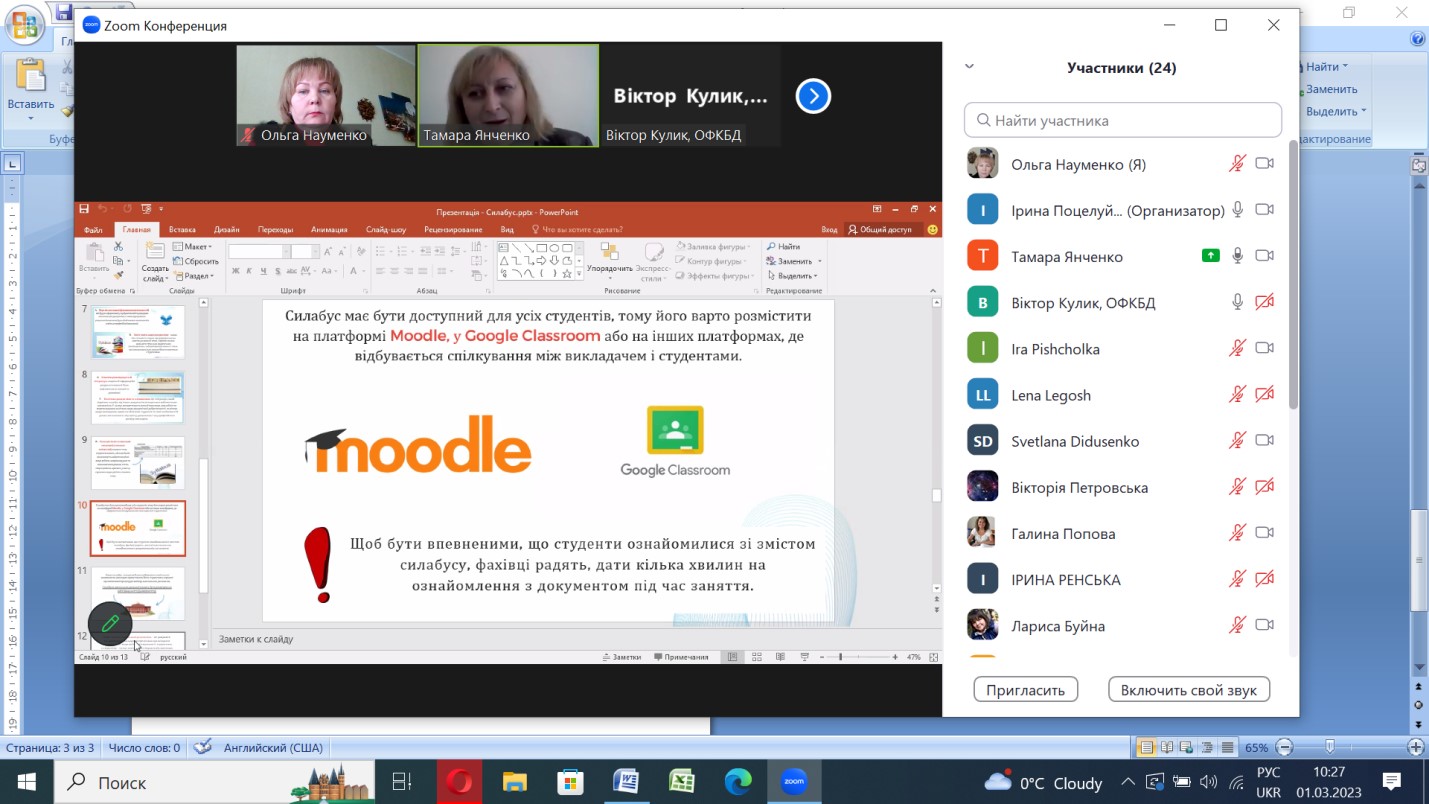Open Найти dropdown in Word ribbon behind
The height and width of the screenshot is (804, 1429).
pyautogui.click(x=1326, y=66)
